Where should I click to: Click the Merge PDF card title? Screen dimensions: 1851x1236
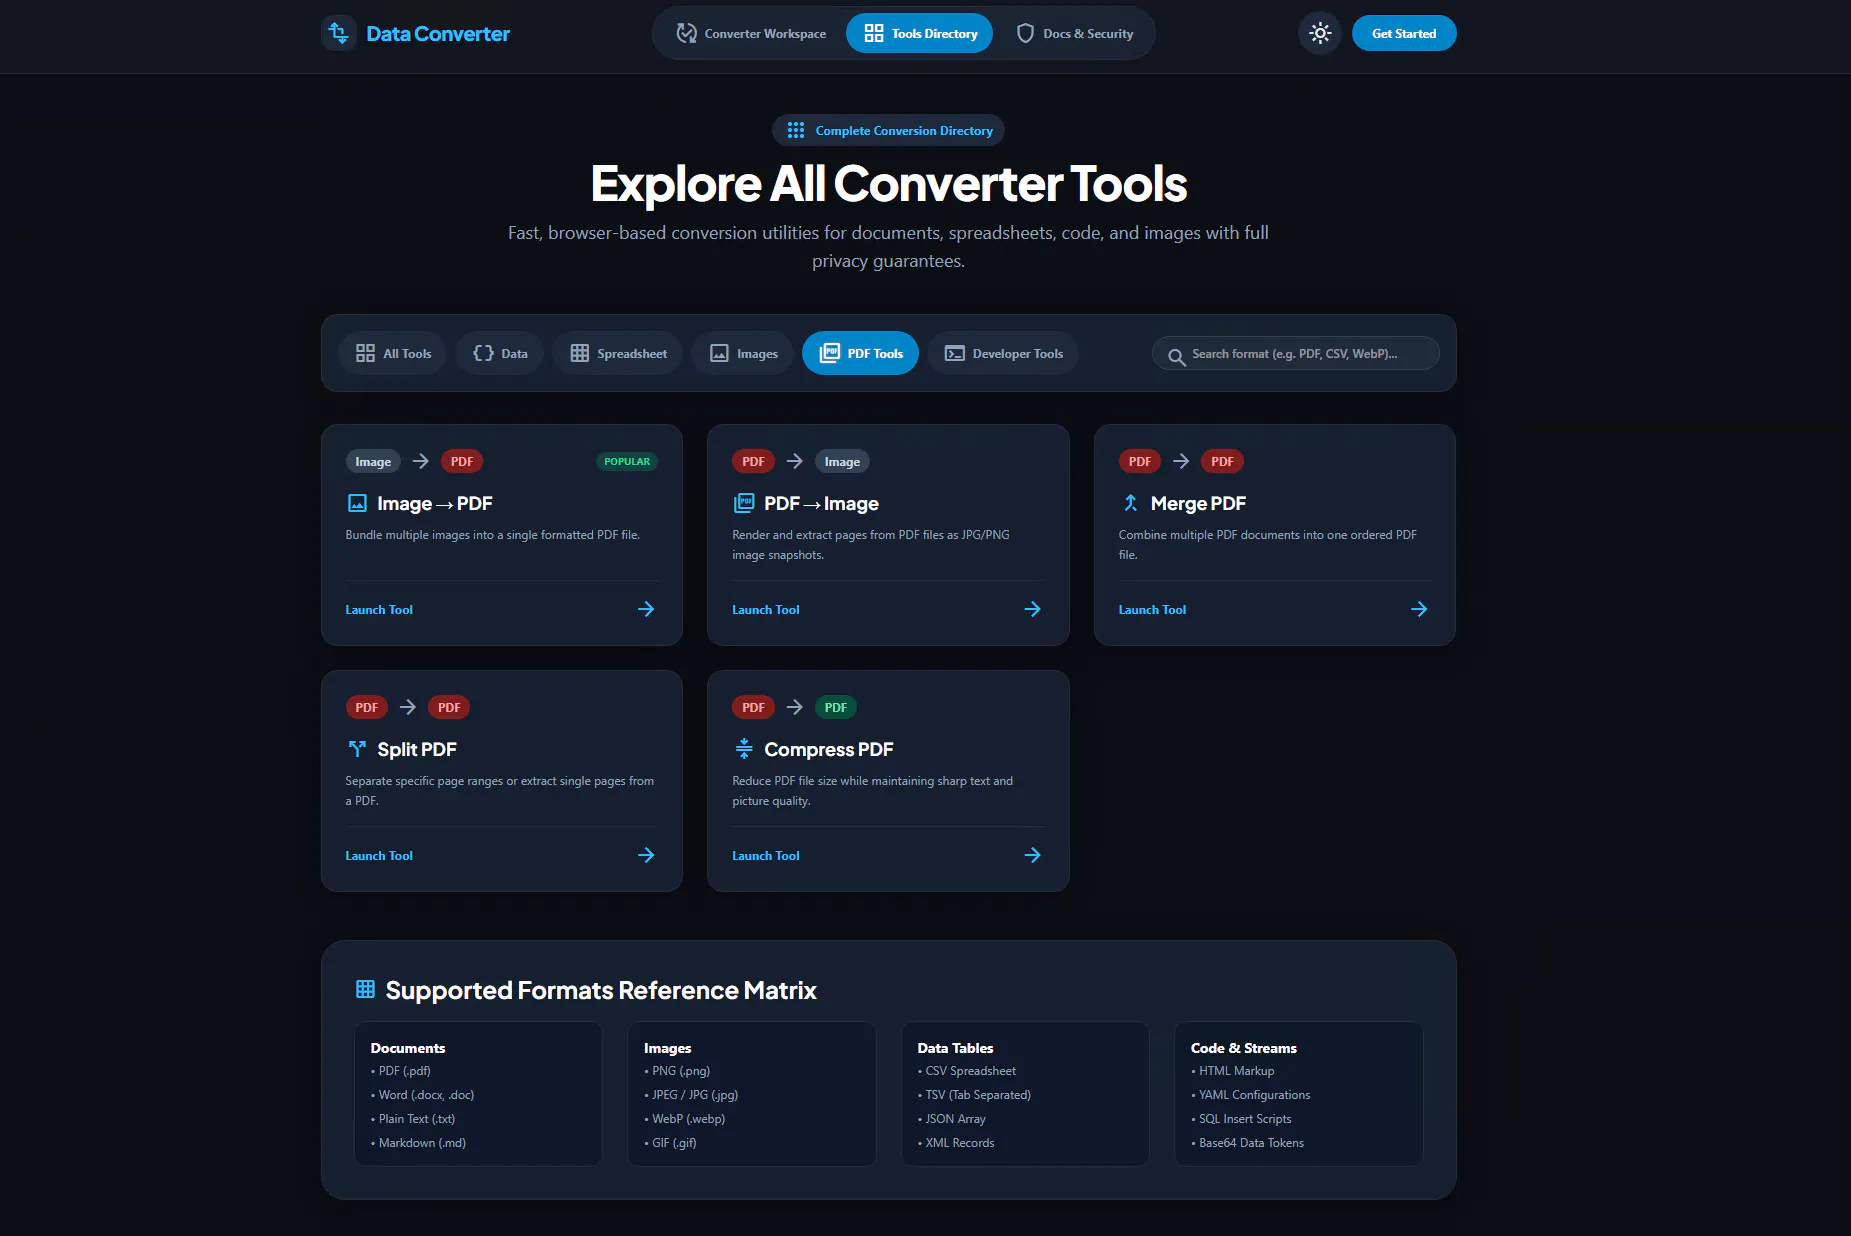coord(1198,503)
